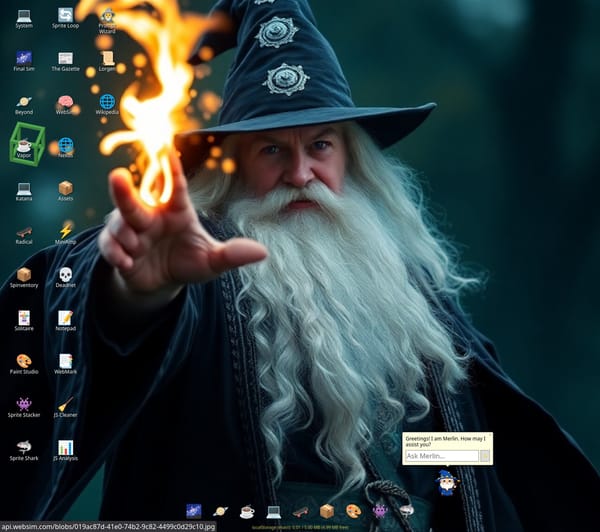Open the Assets box desktop icon
600x532 pixels.
(65, 192)
